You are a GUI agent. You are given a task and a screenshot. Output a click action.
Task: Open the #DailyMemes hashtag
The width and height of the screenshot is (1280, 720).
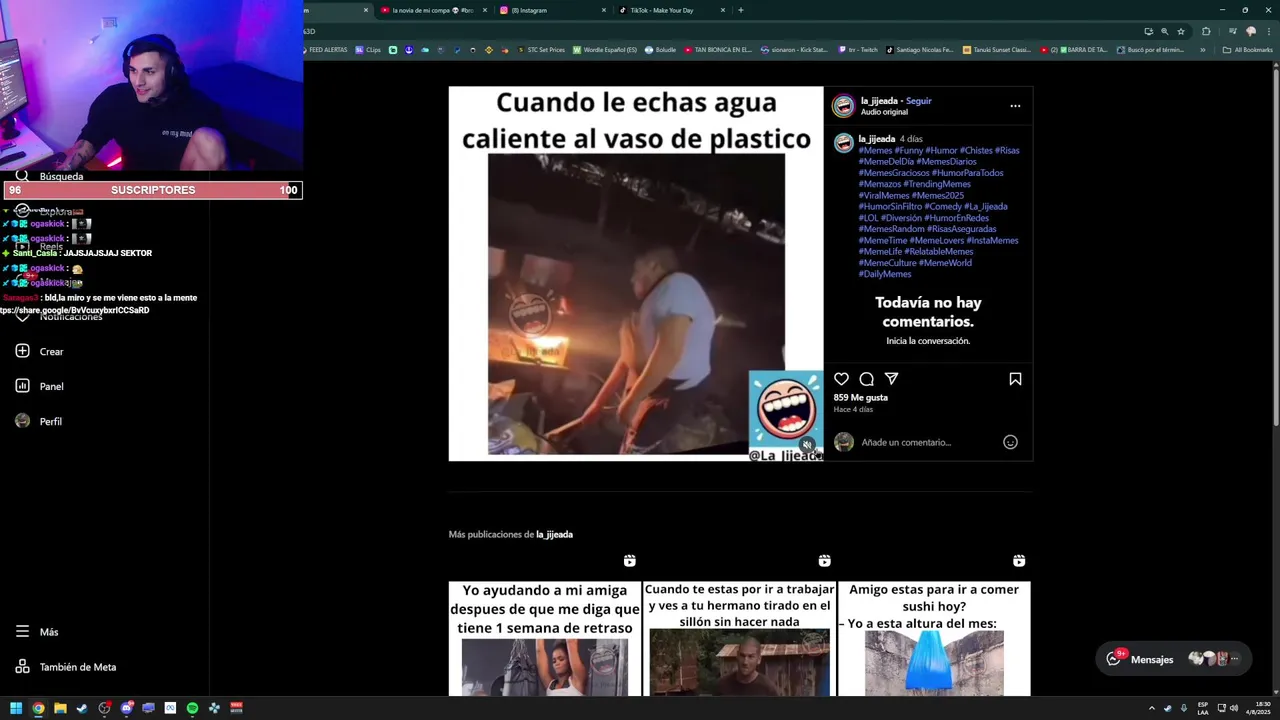(885, 274)
